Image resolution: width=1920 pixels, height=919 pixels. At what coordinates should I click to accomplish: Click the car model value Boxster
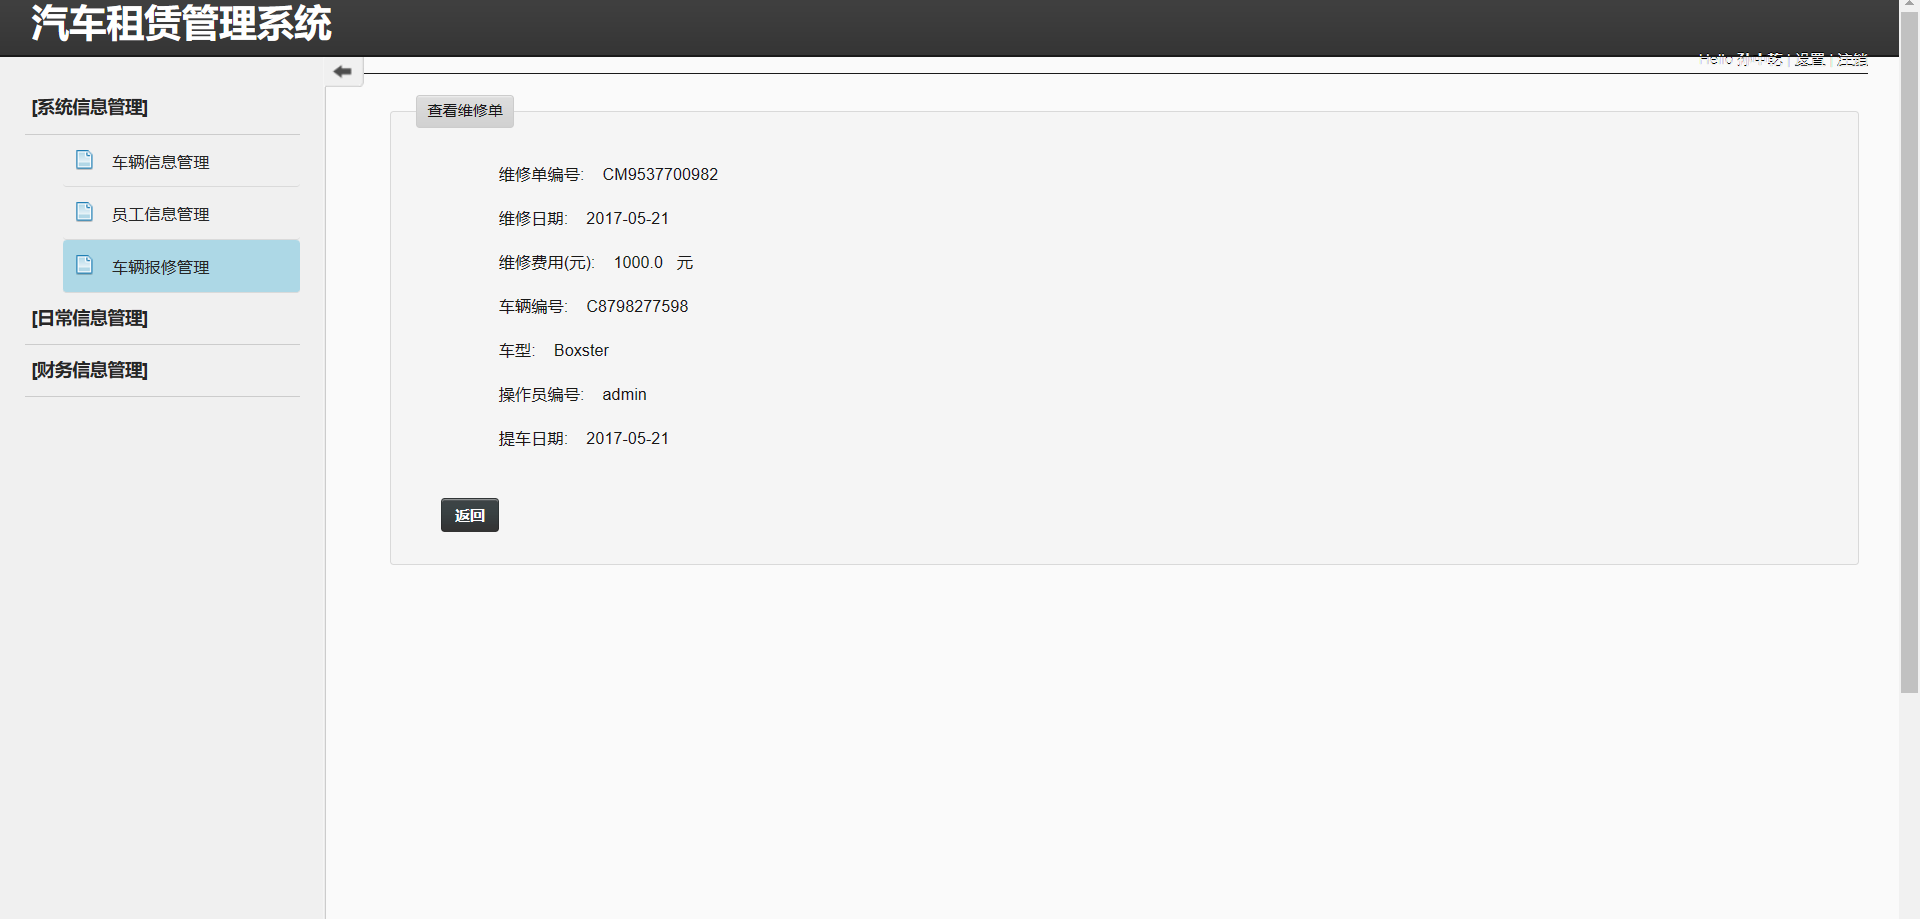(x=581, y=350)
